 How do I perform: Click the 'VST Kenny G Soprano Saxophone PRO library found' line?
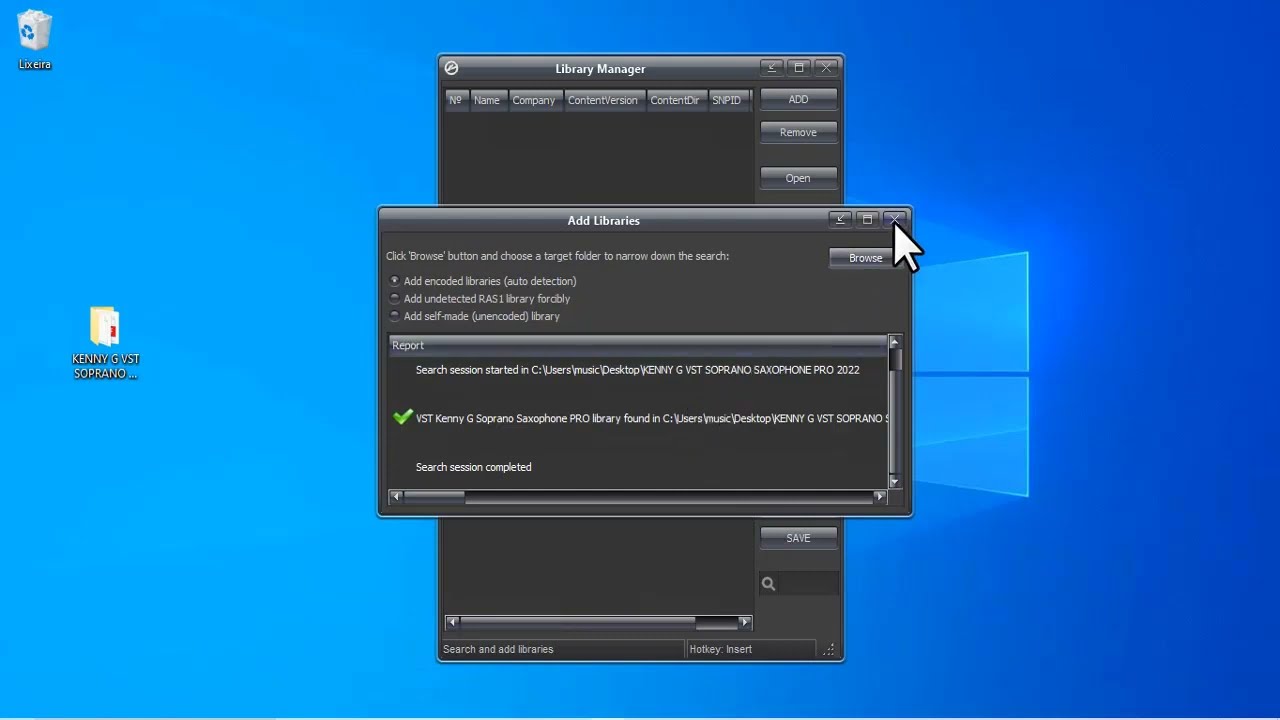[651, 418]
